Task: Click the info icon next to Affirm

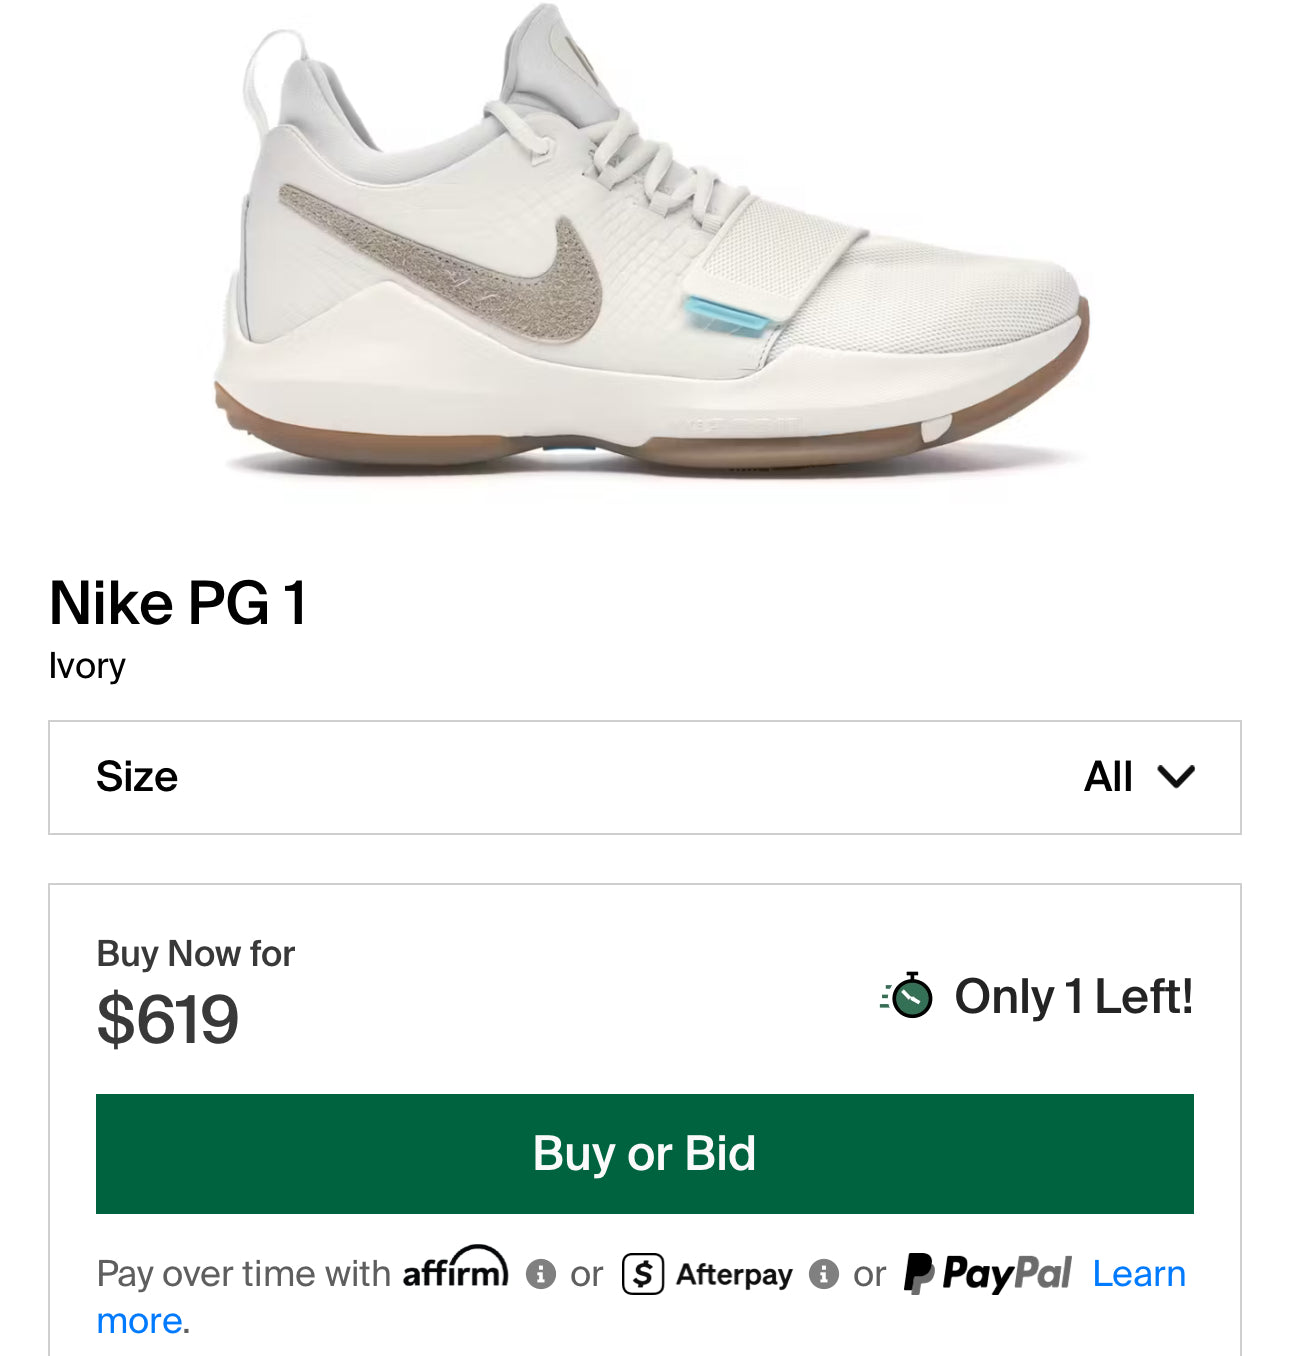Action: point(540,1275)
